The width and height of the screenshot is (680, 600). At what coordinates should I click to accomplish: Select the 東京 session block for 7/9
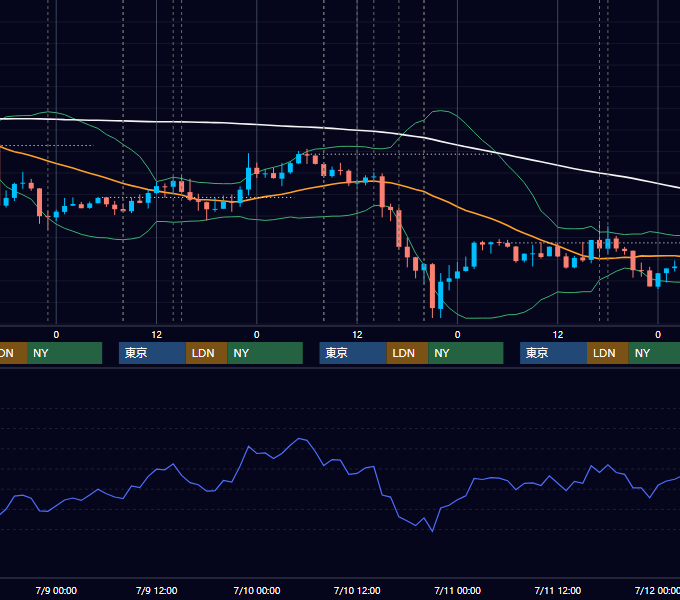pos(152,353)
